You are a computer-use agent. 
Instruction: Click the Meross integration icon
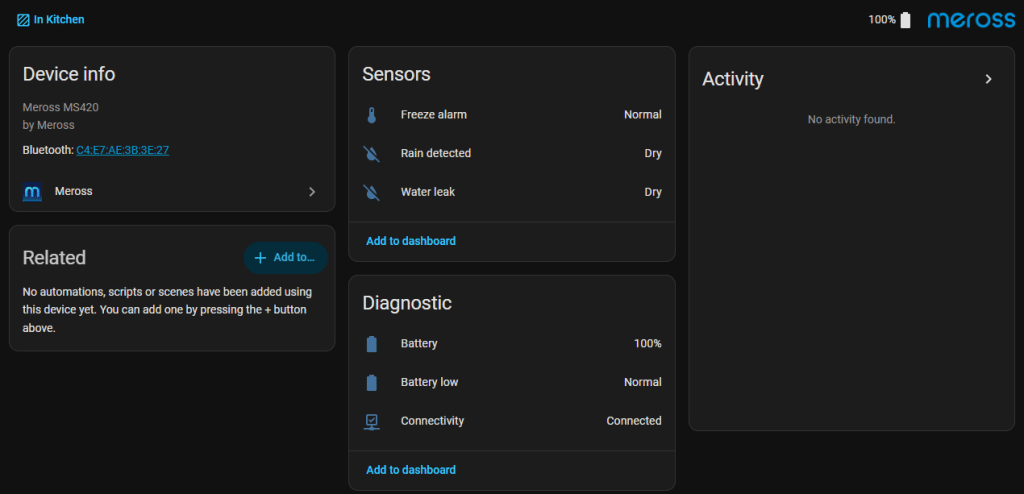32,192
